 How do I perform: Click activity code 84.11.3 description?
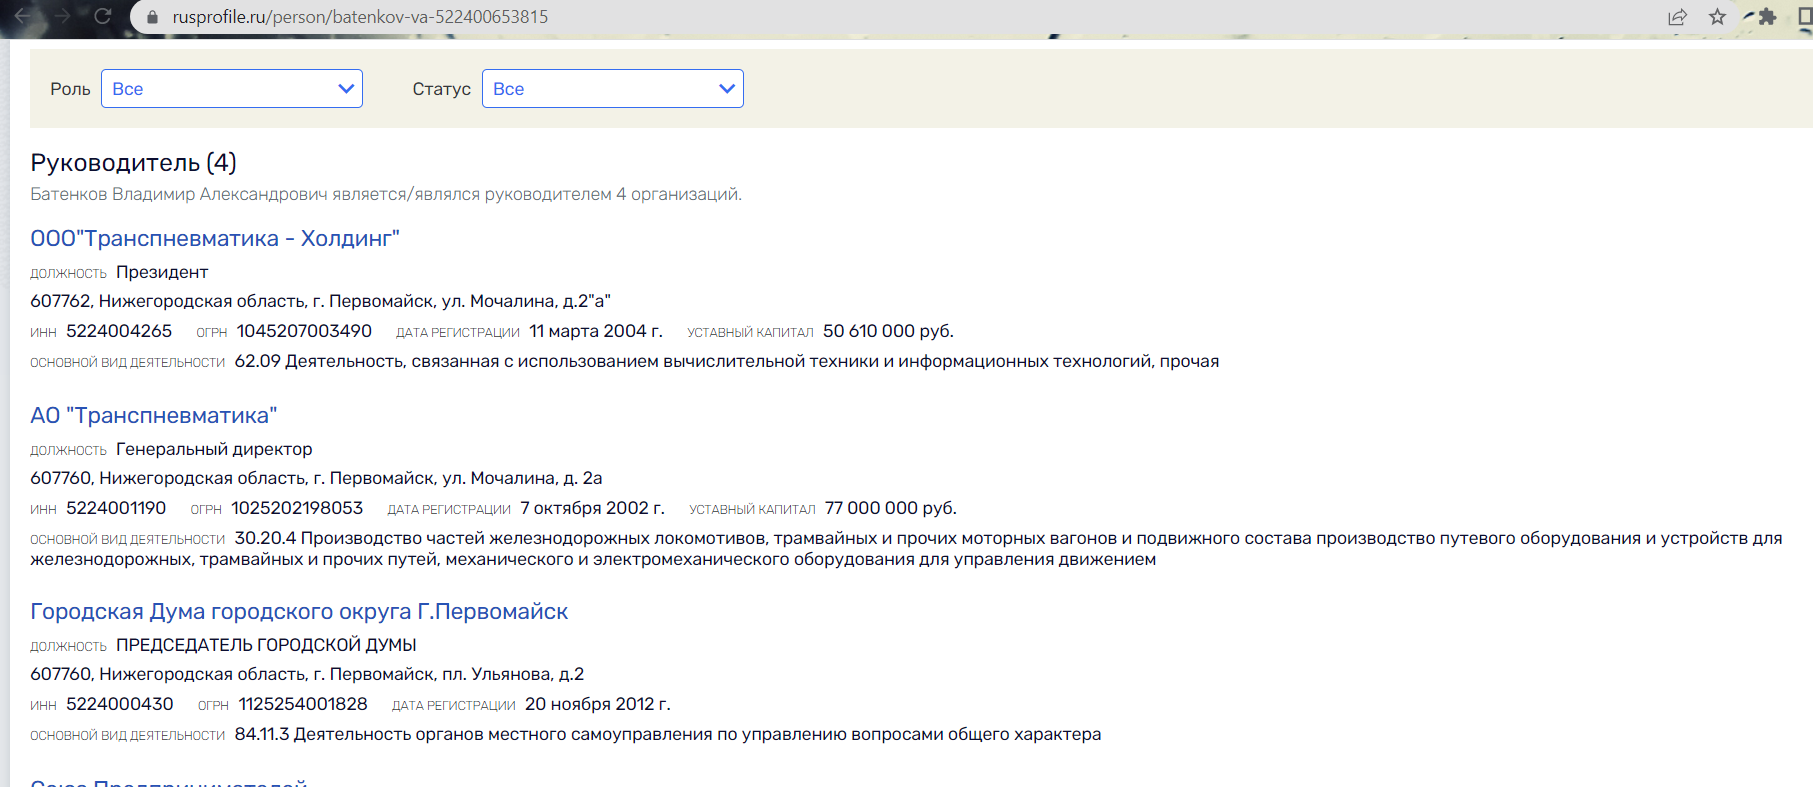point(668,734)
